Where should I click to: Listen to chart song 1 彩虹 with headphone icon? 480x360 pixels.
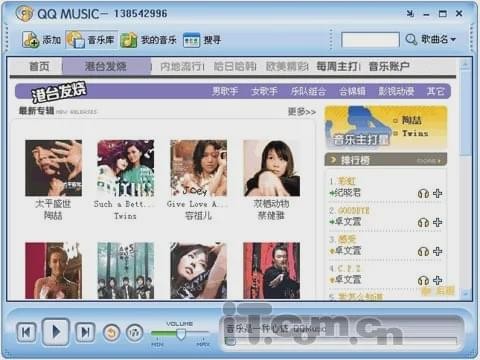click(x=423, y=193)
